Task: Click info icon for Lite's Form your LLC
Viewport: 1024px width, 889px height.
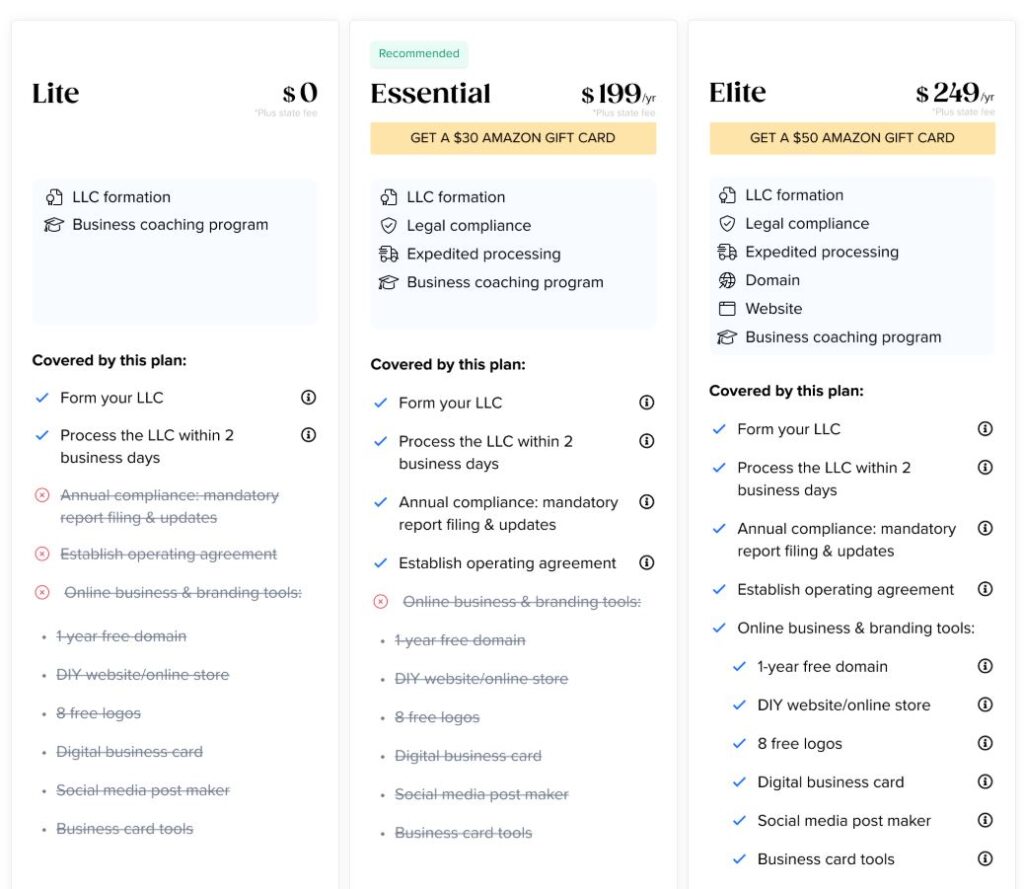Action: 308,397
